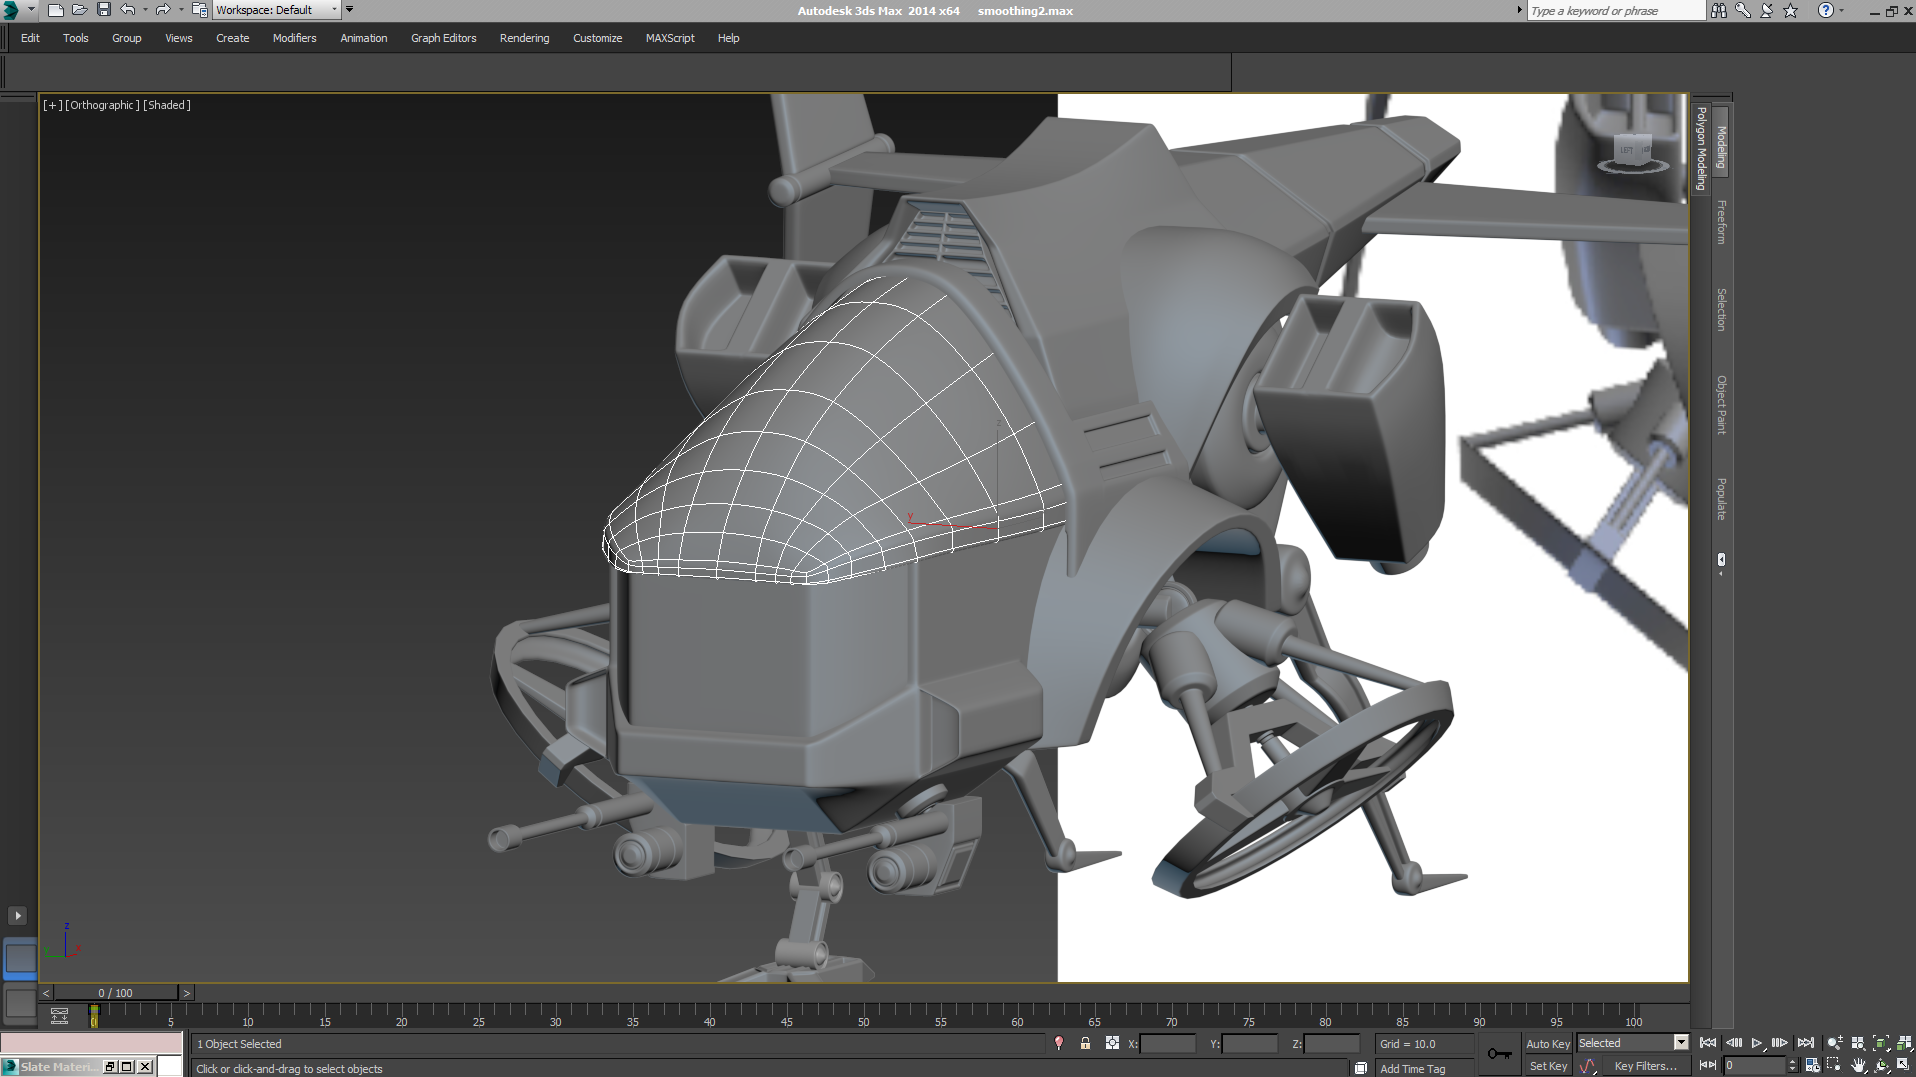The image size is (1916, 1077).
Task: Expand the InfoCenter search field arrow
Action: pyautogui.click(x=1519, y=10)
